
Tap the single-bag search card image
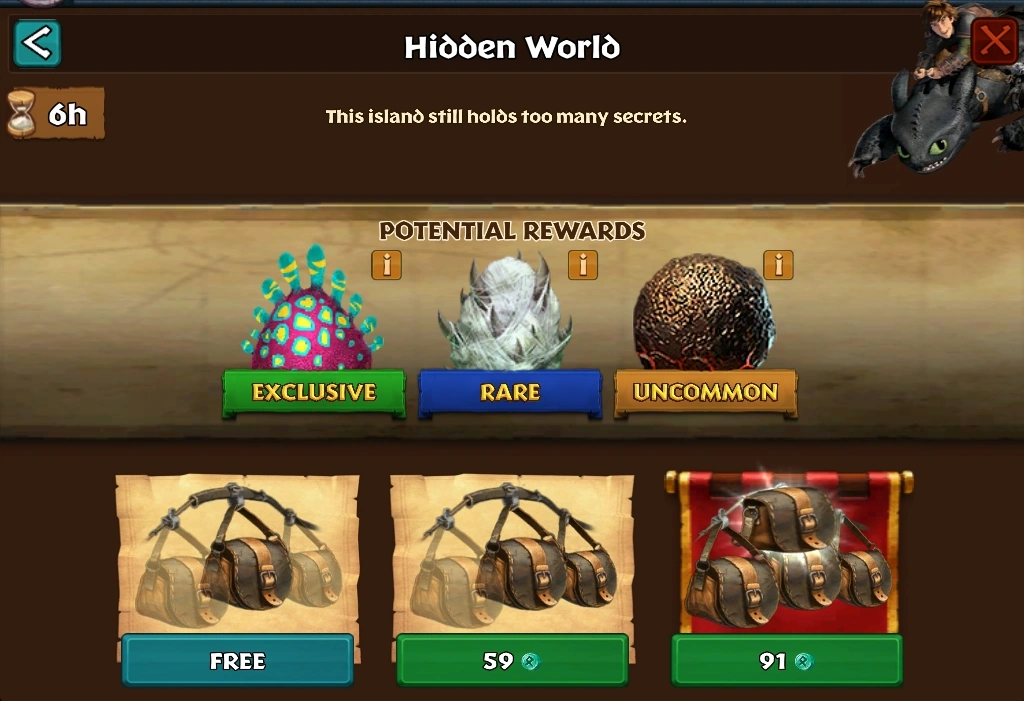(x=238, y=554)
